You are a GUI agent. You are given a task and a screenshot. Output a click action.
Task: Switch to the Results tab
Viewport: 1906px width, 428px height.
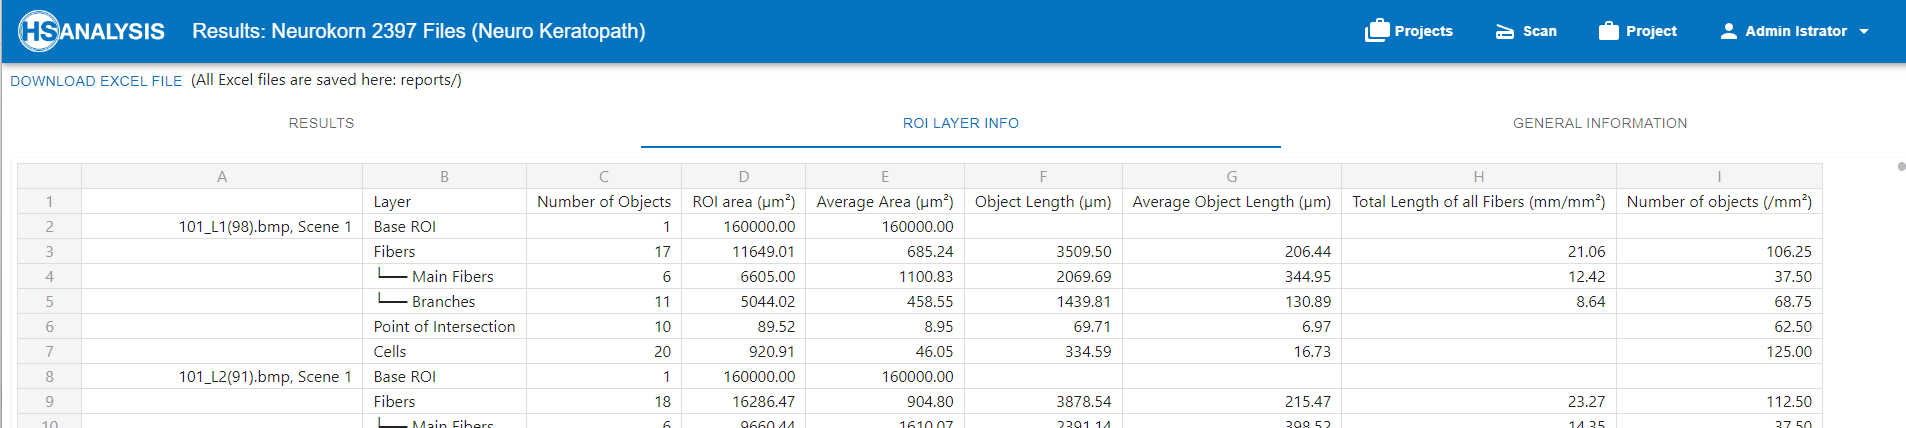[321, 123]
